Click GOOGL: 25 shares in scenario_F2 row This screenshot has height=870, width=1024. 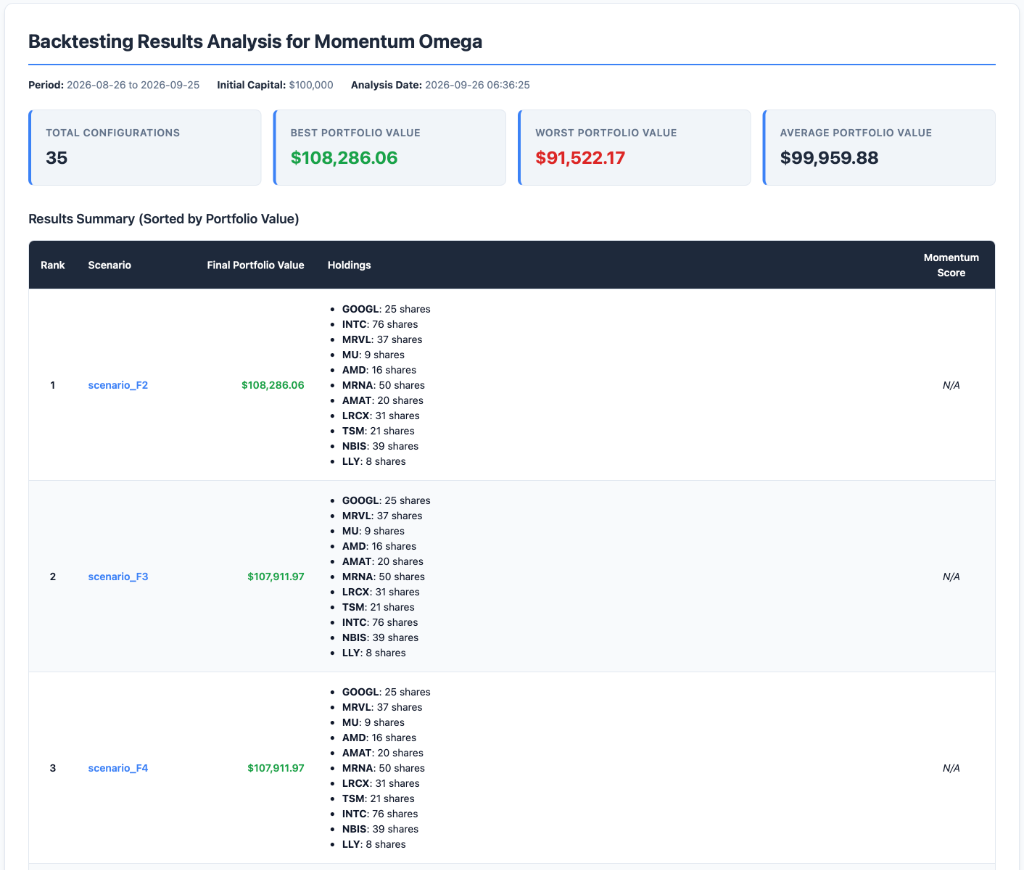[386, 309]
